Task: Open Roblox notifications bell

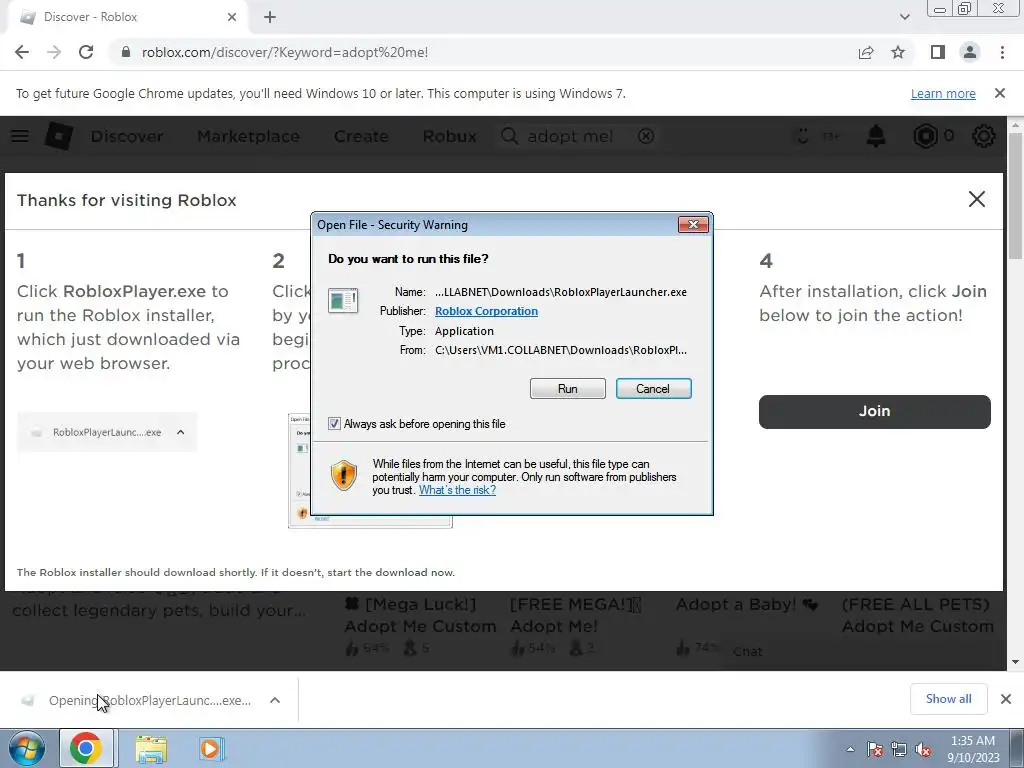Action: click(x=876, y=136)
